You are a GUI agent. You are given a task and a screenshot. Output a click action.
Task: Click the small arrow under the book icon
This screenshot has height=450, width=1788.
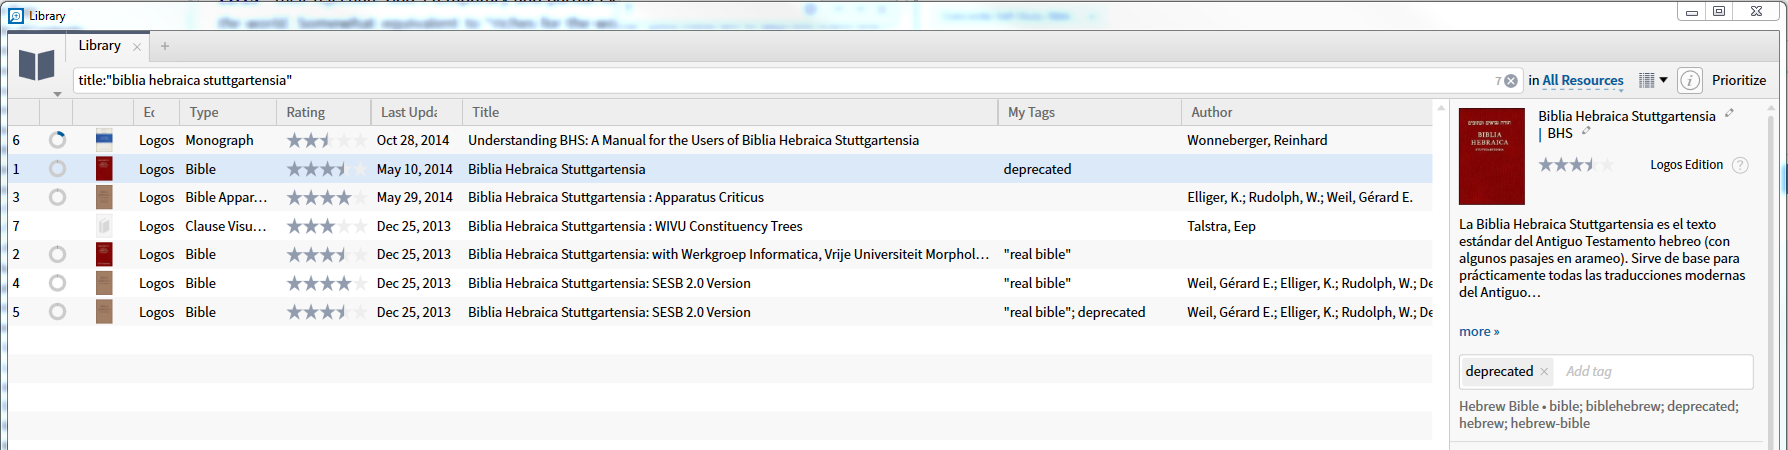[57, 94]
